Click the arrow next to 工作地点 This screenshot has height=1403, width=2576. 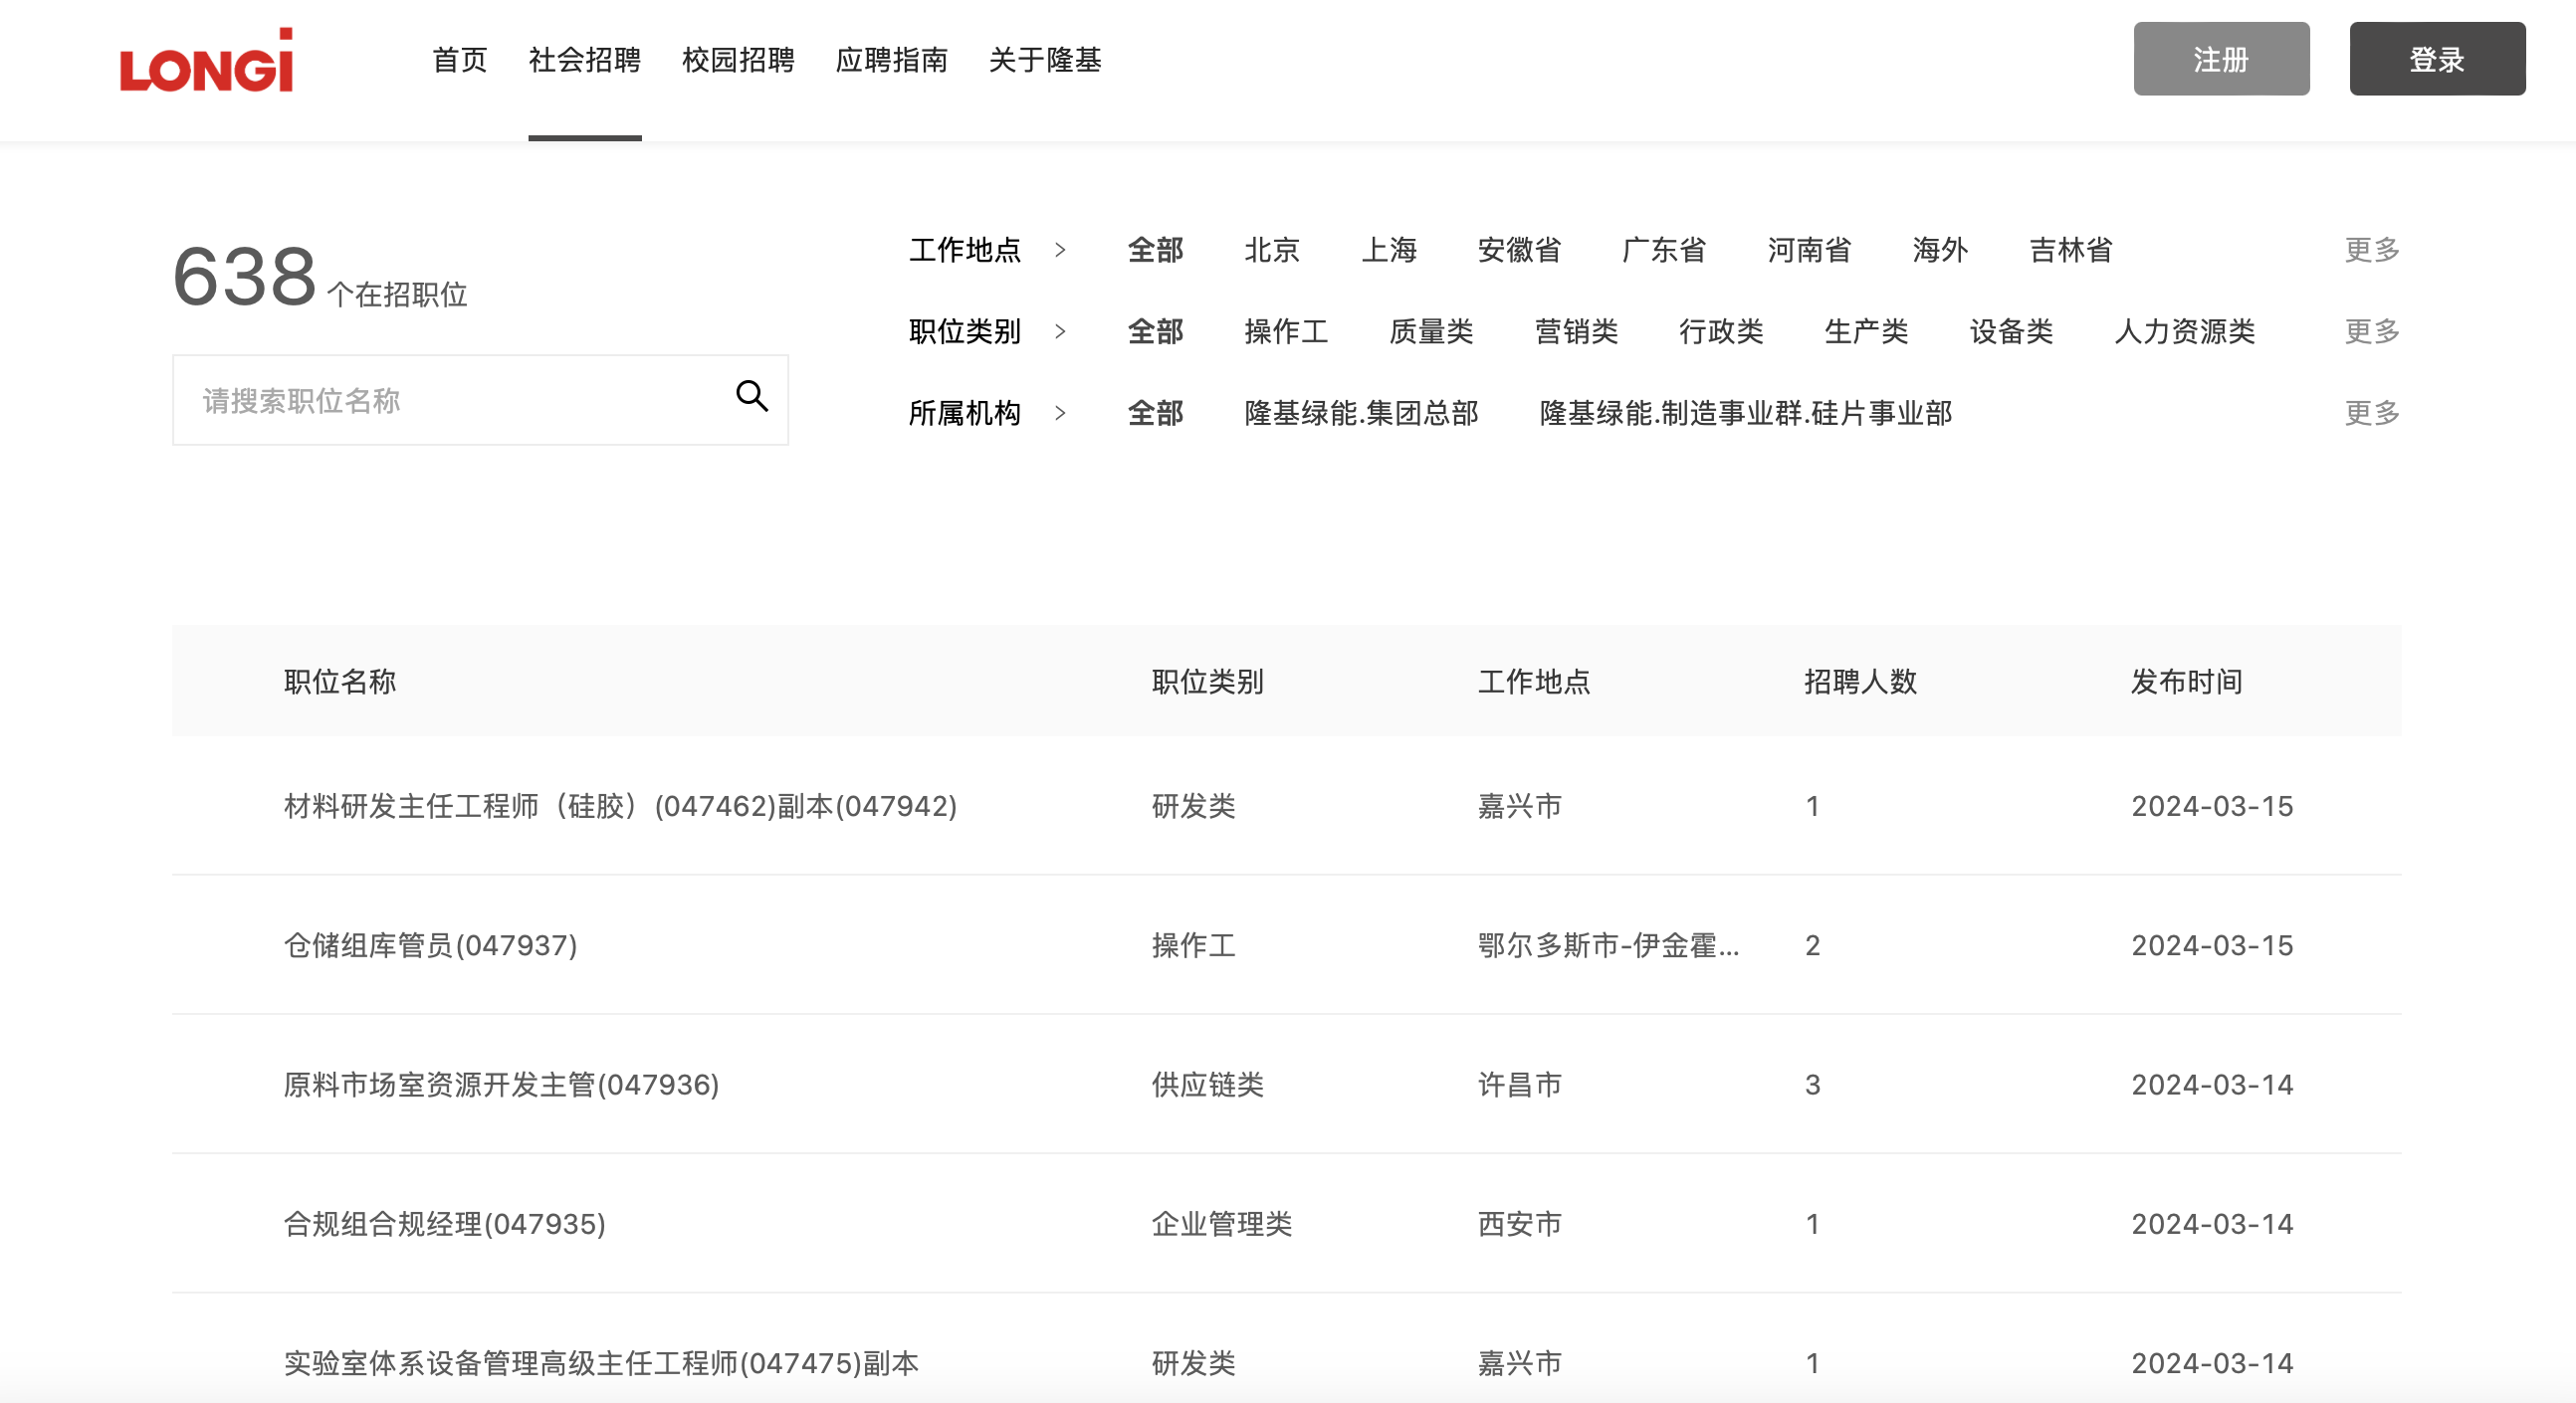1060,250
